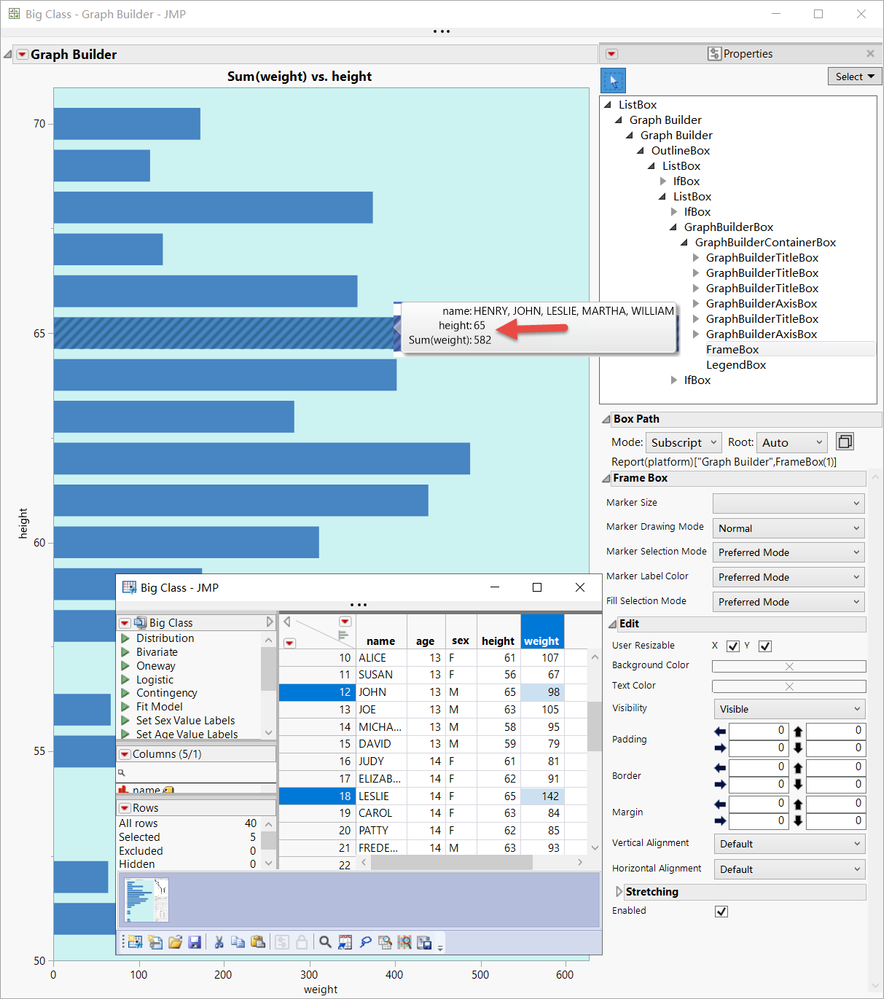Open the Marker Size dropdown
Screen dimensions: 884x999
(788, 503)
